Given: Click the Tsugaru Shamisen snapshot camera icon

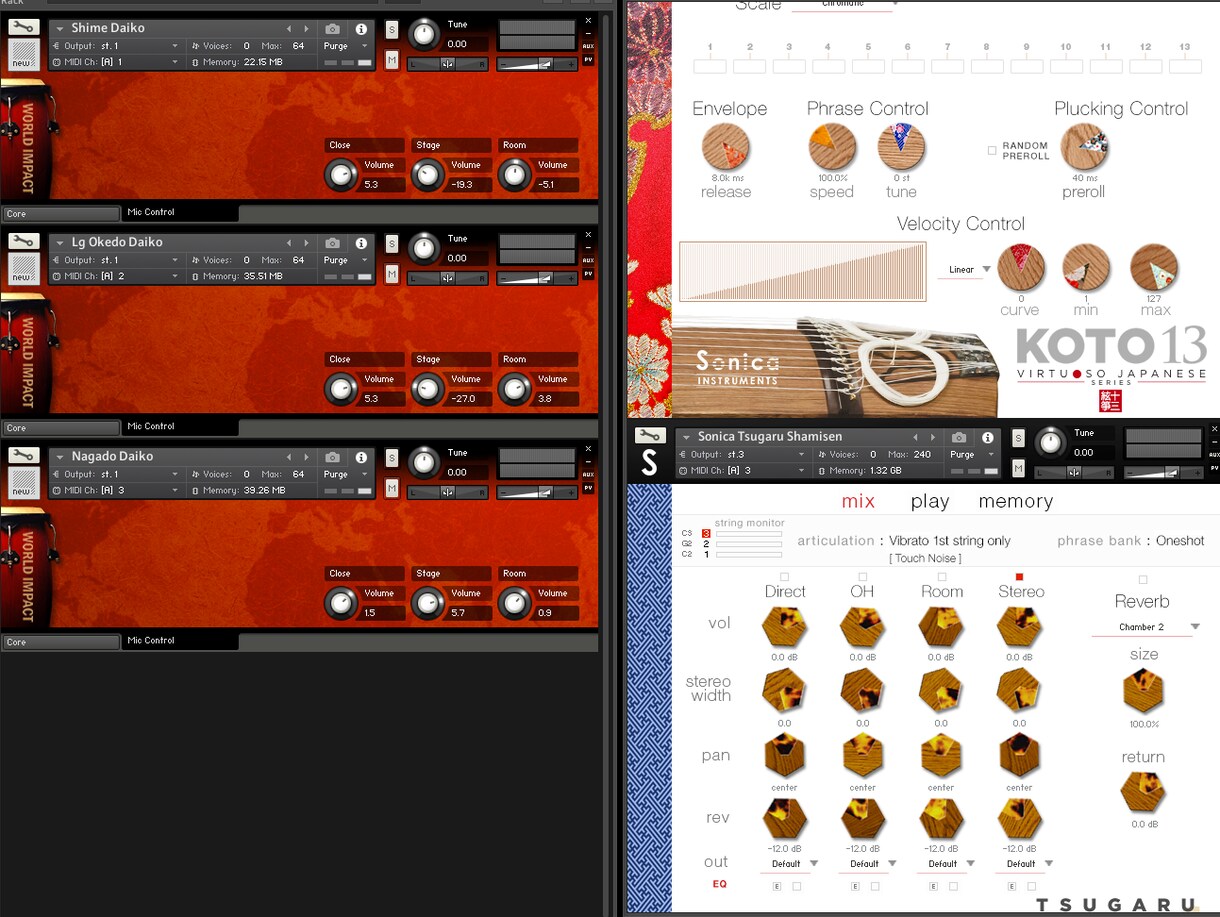Looking at the screenshot, I should [959, 438].
